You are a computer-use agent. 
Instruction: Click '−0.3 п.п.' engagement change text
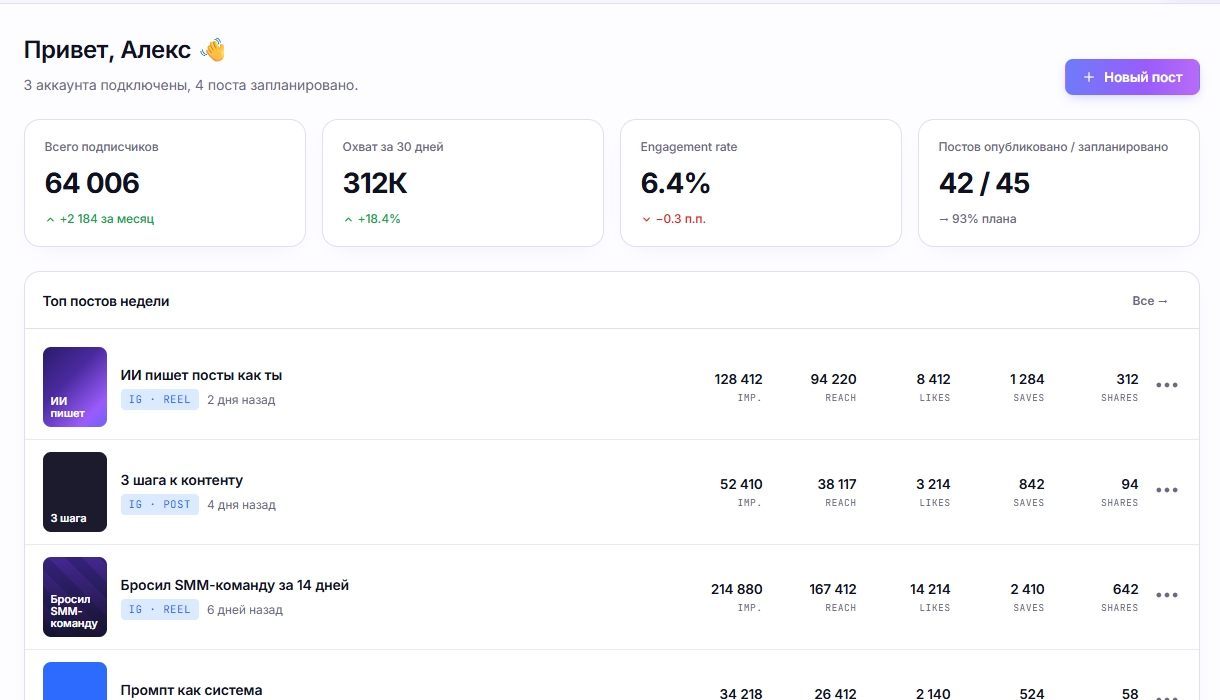(681, 219)
